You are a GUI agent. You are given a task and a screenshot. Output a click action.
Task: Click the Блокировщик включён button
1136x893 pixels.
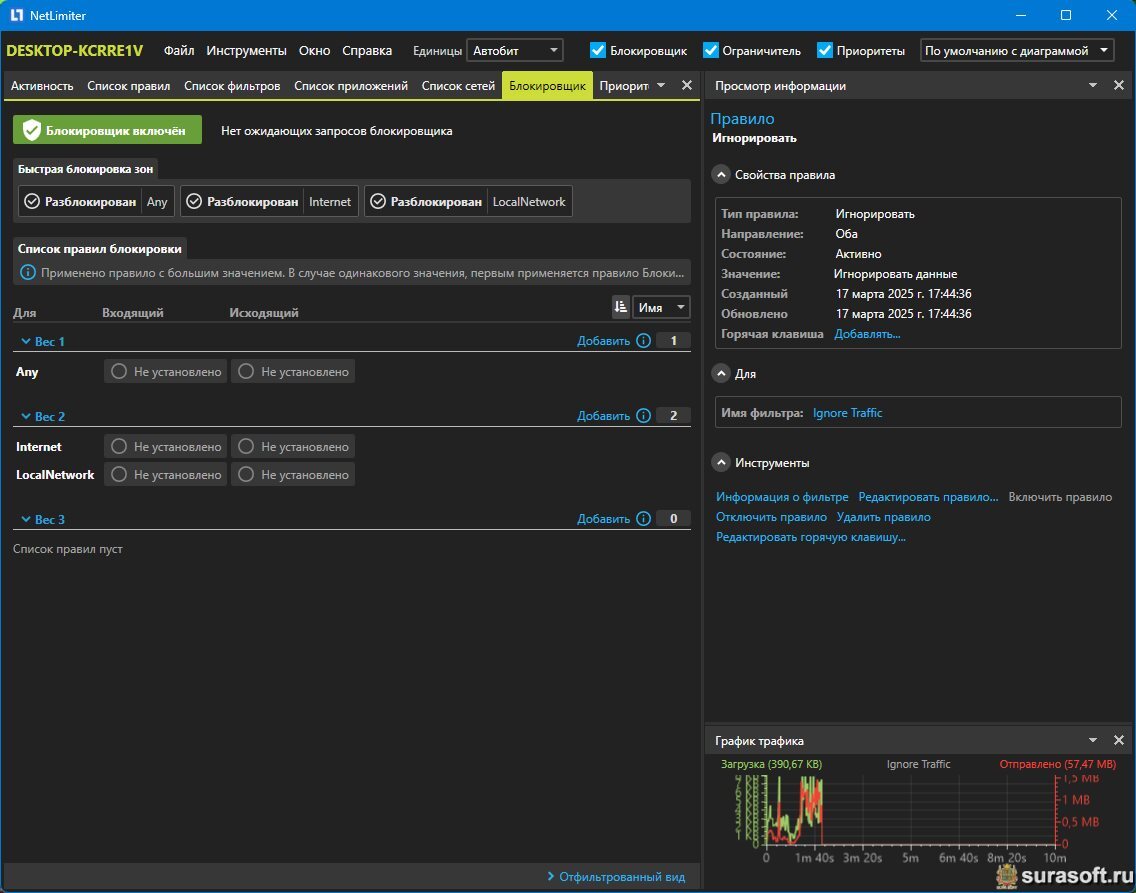coord(107,130)
